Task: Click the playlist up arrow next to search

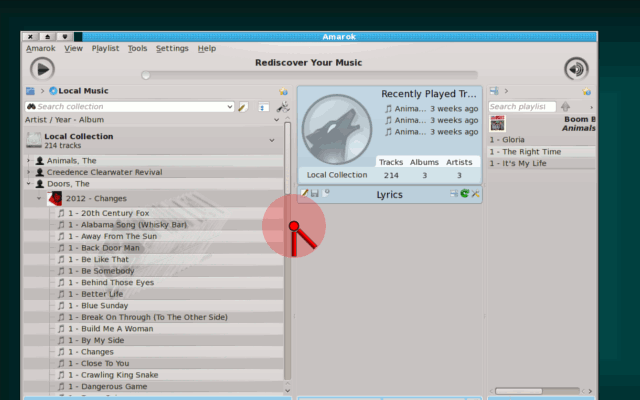Action: coord(565,107)
